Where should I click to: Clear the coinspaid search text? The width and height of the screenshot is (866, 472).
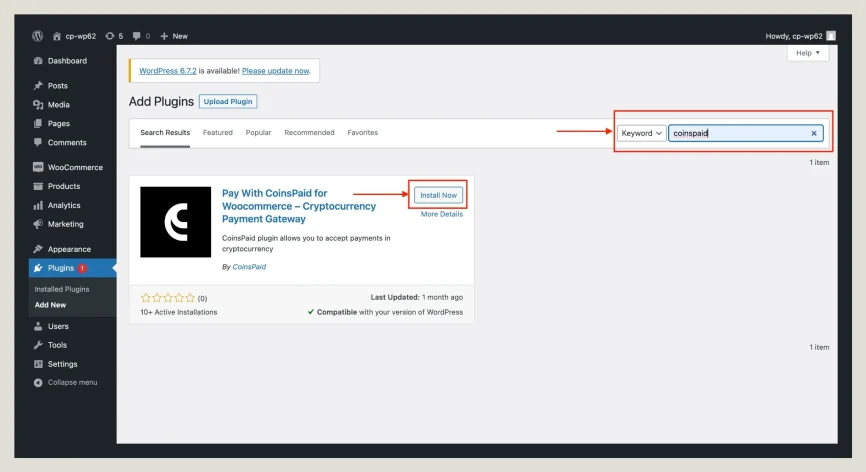[x=813, y=133]
